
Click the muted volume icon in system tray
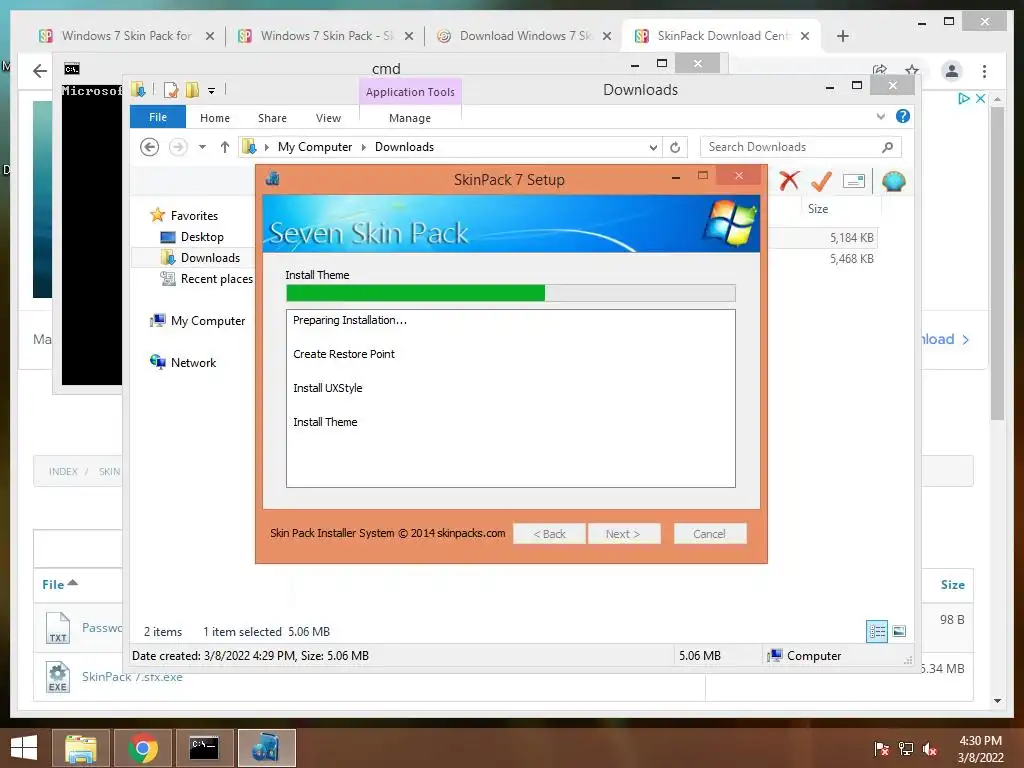coord(930,749)
